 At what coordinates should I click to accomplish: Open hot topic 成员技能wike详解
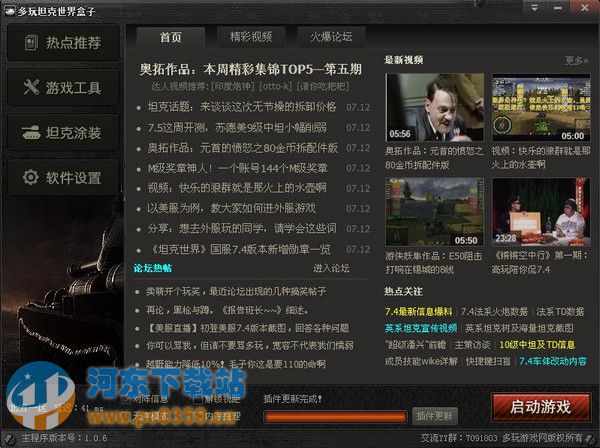click(421, 362)
